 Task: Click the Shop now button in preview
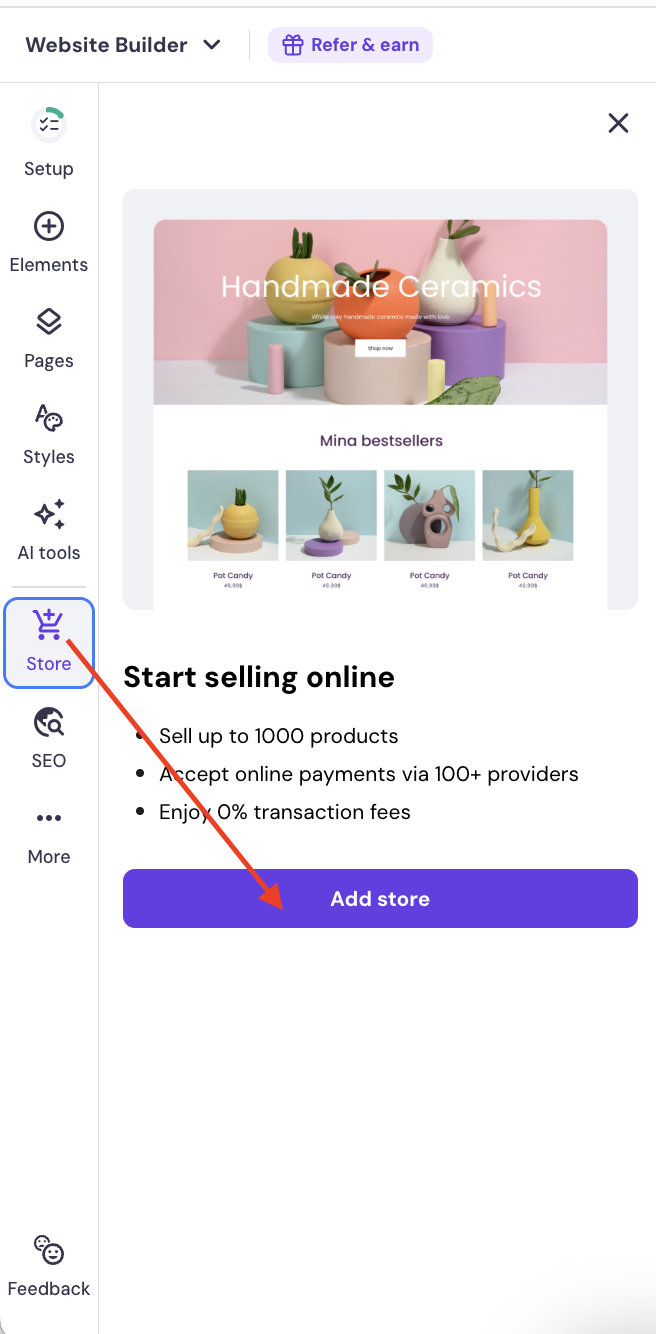click(380, 348)
